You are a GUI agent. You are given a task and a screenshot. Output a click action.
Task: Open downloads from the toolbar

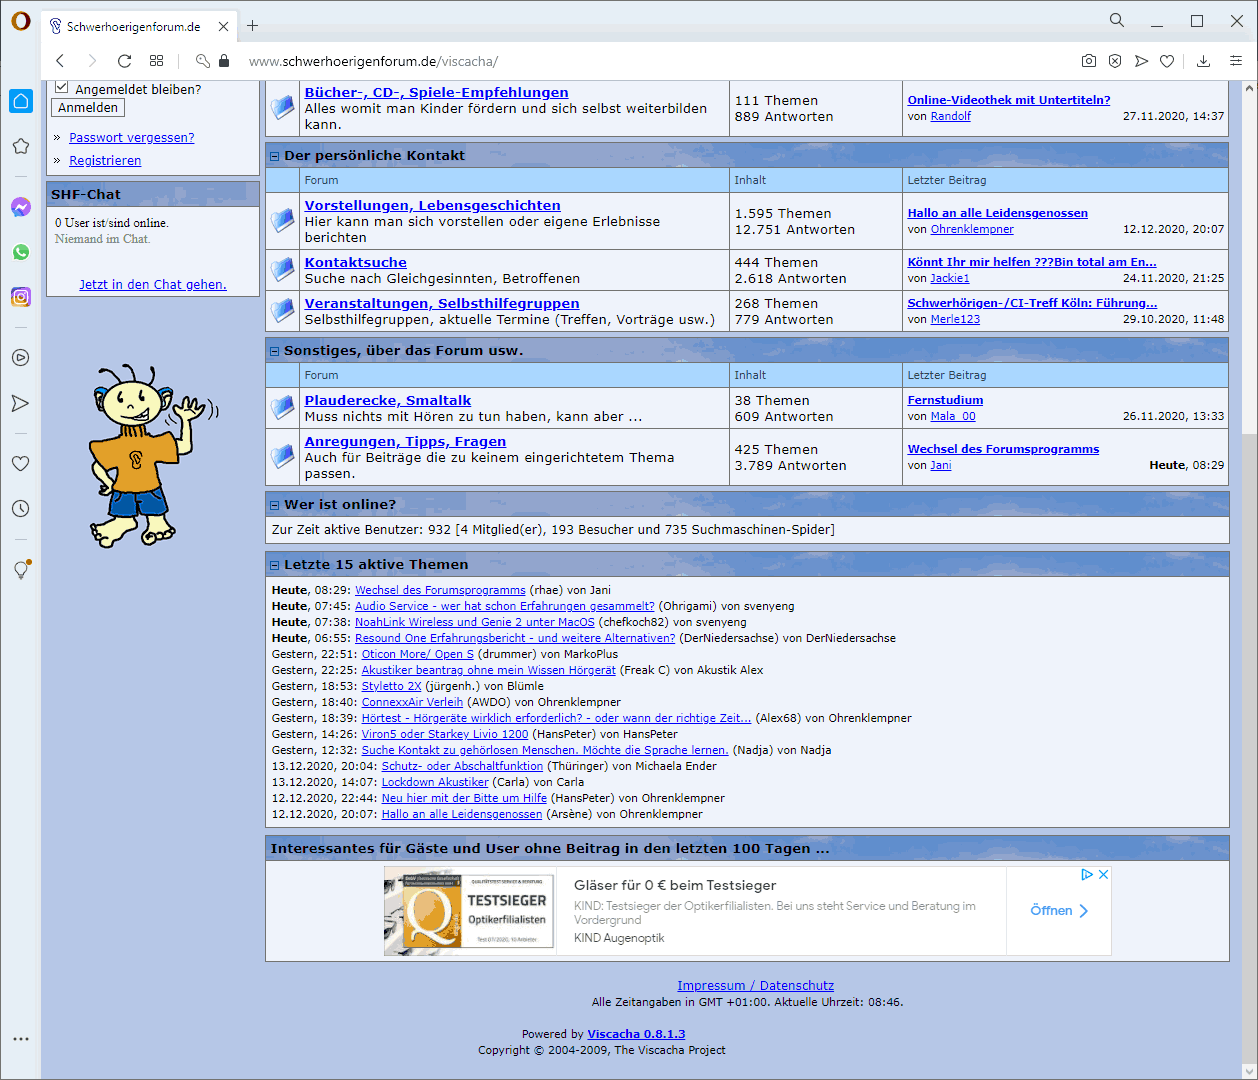pyautogui.click(x=1203, y=61)
